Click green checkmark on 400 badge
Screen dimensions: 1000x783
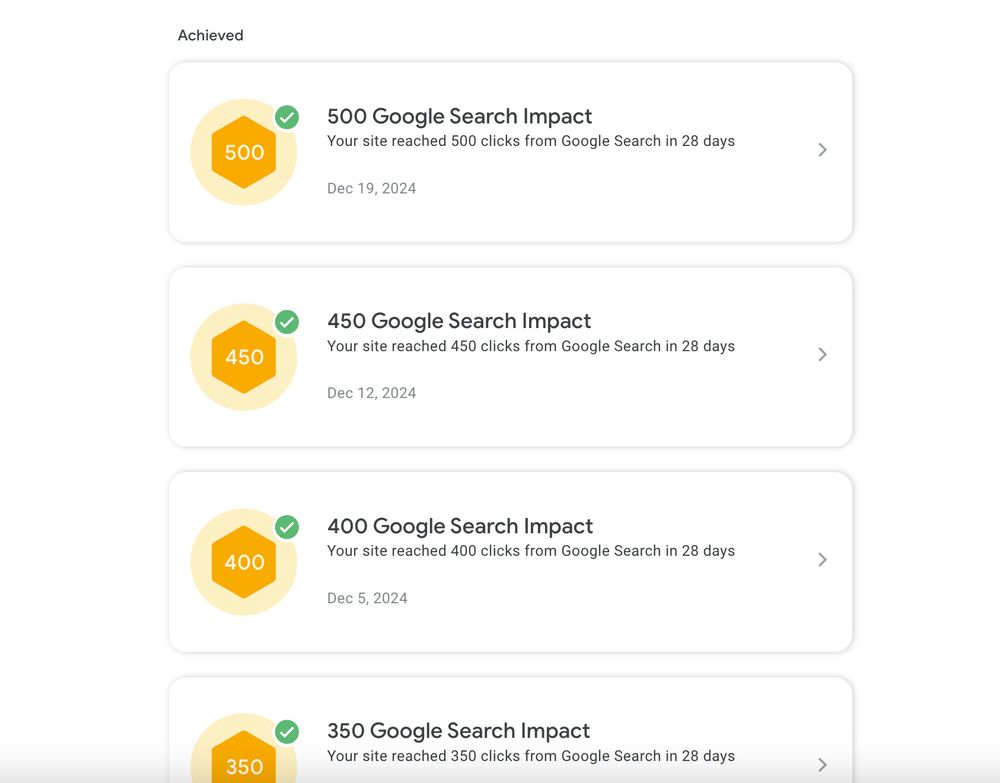287,527
